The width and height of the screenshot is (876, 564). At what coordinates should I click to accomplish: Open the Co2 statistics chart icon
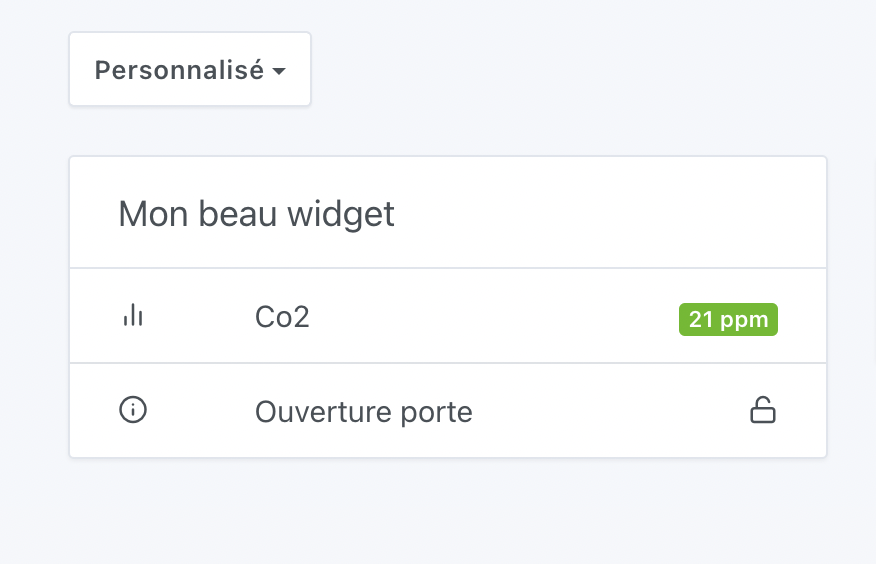coord(133,316)
